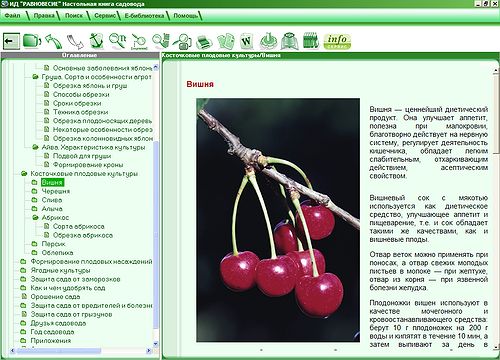
Task: Click the curved undo arrow icon
Action: tap(54, 41)
